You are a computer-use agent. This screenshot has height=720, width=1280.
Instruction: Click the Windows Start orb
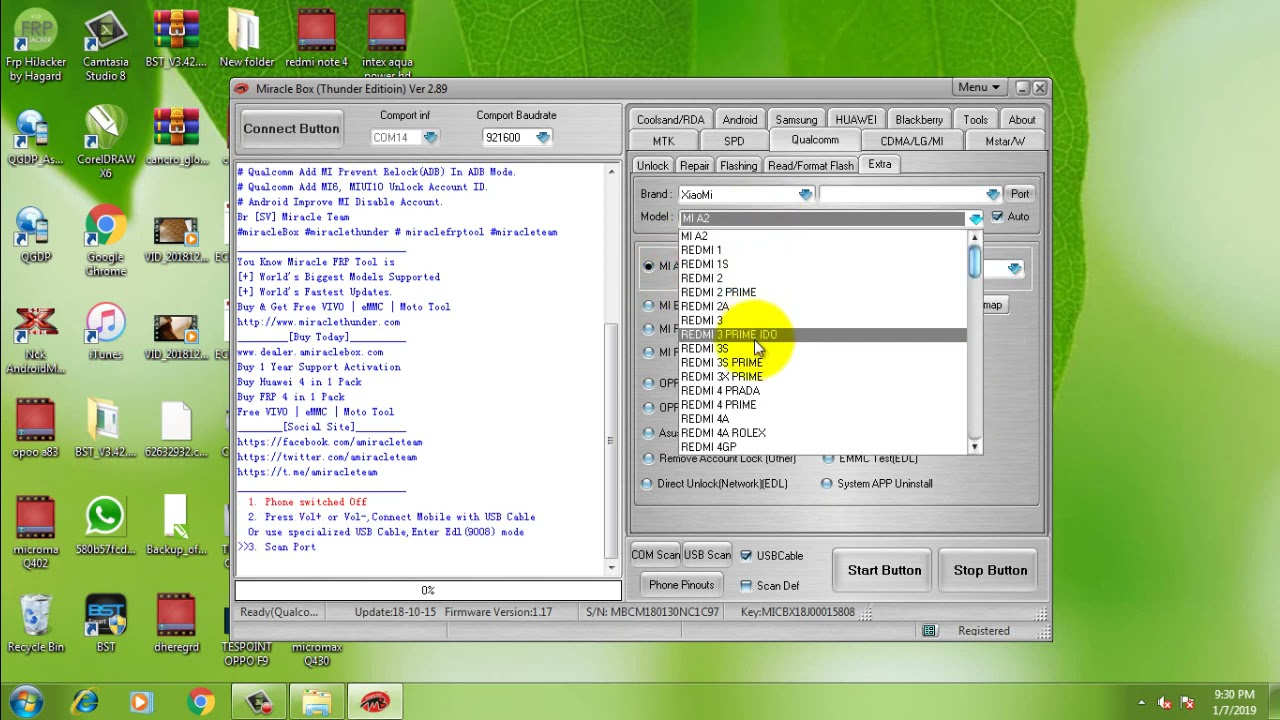coord(27,702)
